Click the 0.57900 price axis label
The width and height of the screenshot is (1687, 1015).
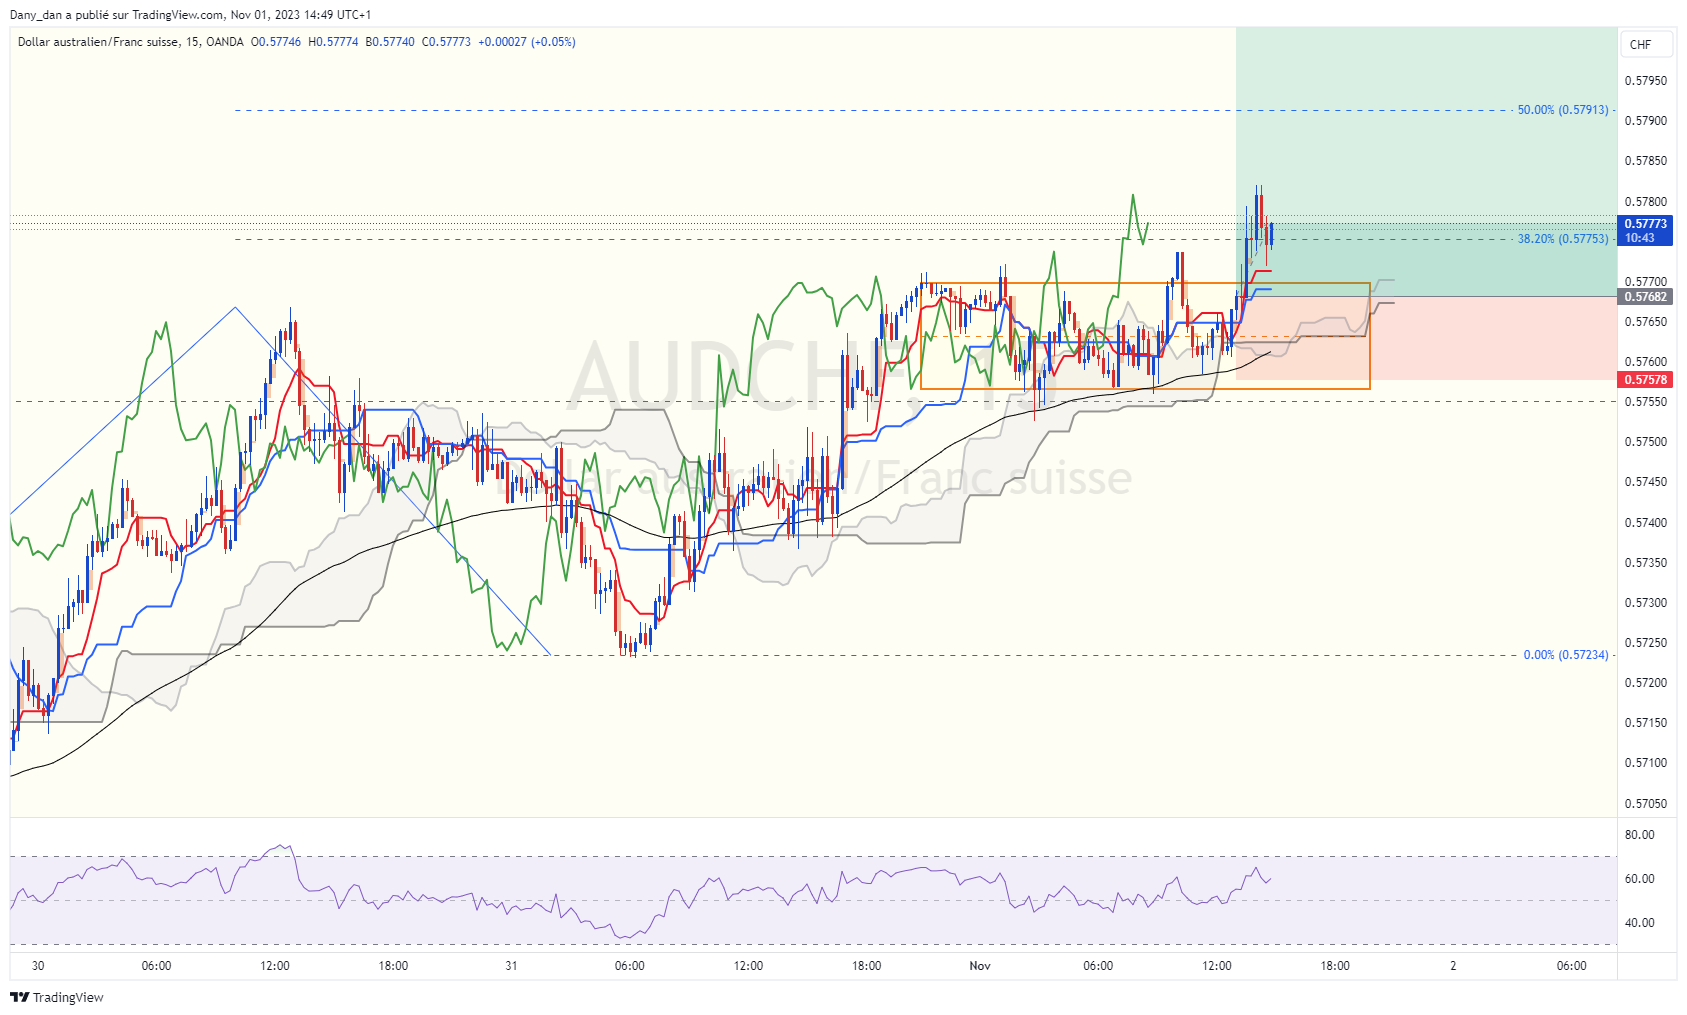point(1646,121)
